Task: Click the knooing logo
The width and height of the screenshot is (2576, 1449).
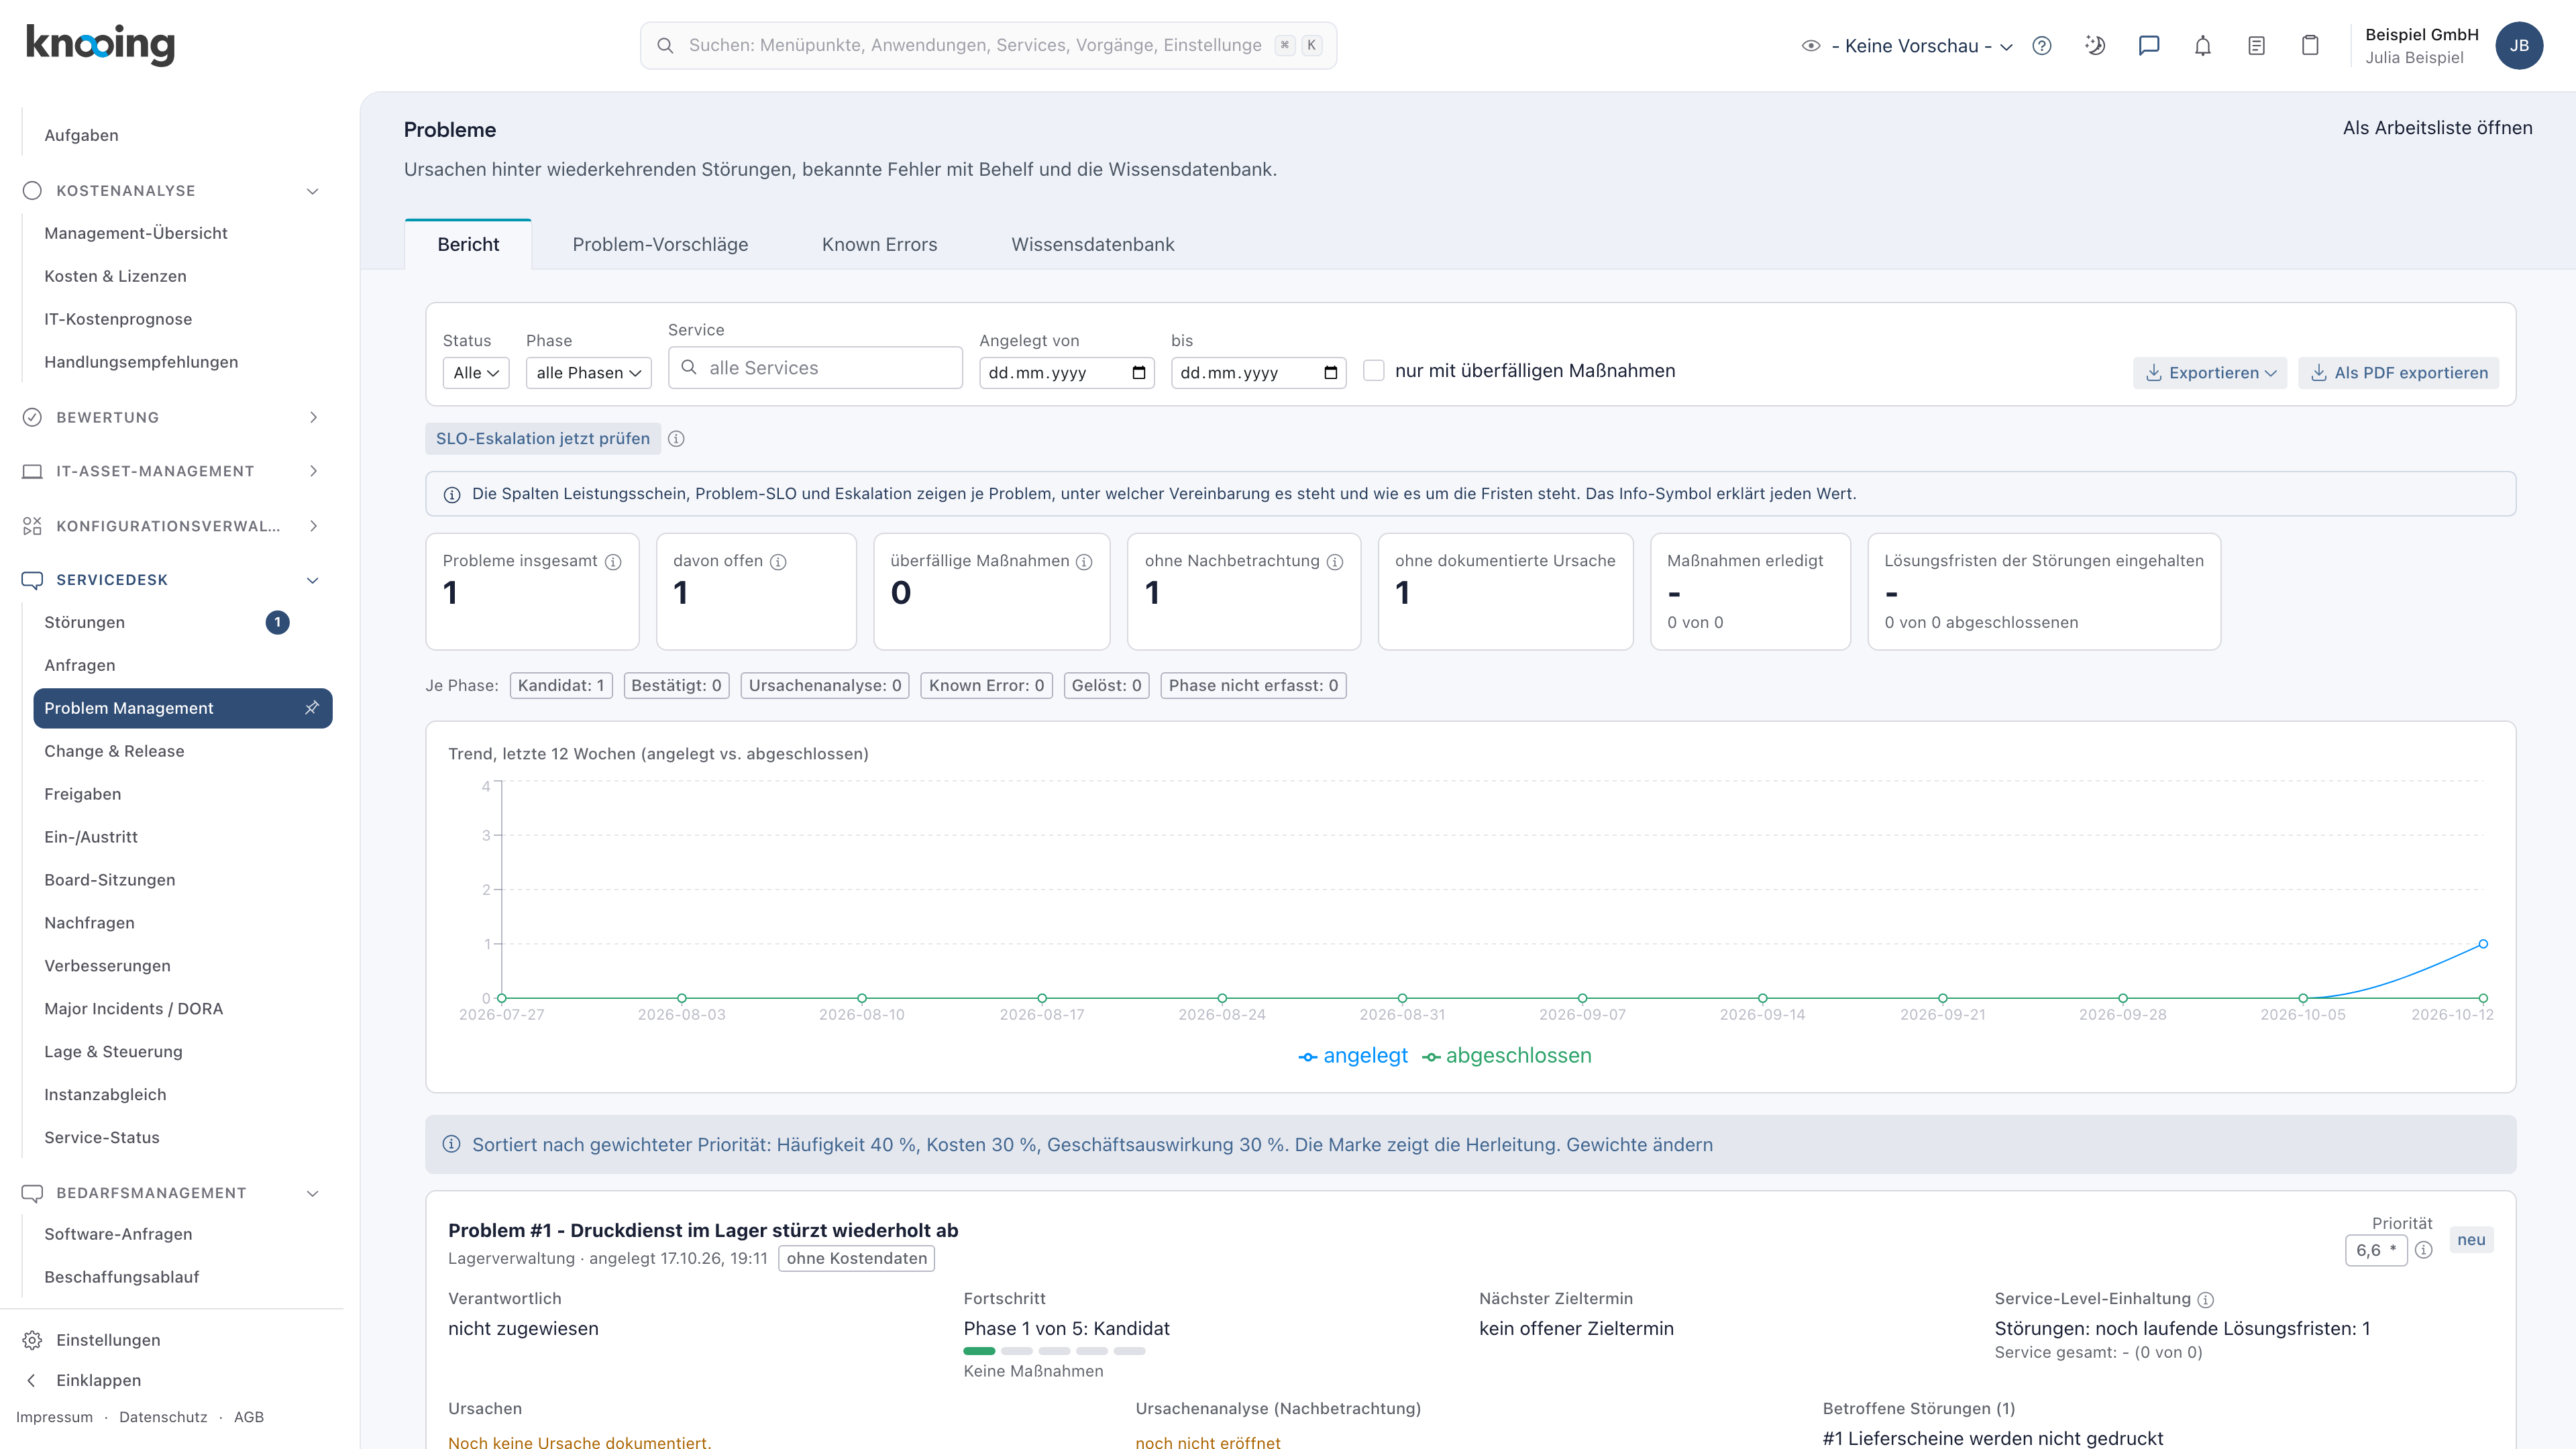Action: [x=100, y=45]
